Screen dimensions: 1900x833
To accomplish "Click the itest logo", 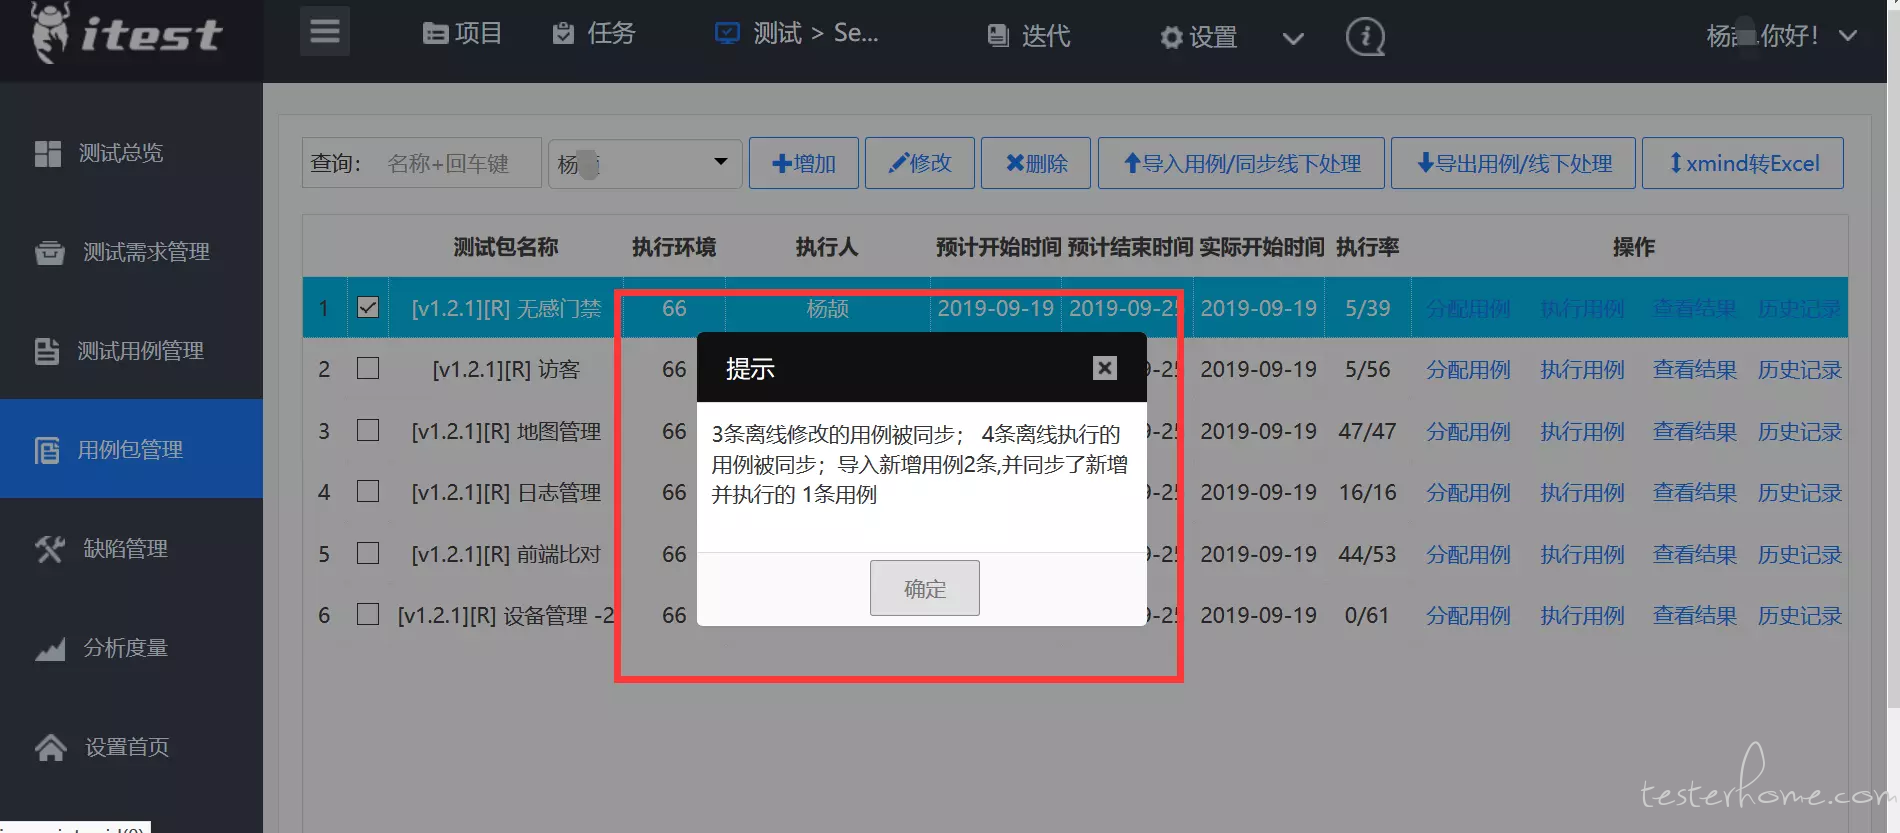I will (x=126, y=33).
